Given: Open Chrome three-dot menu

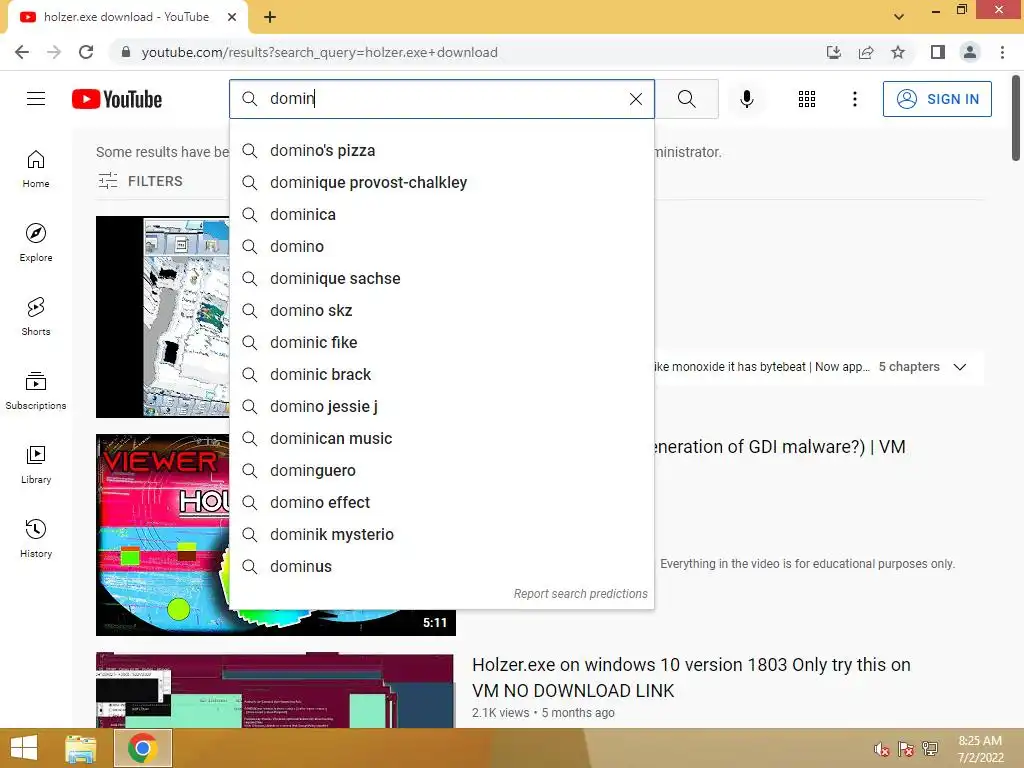Looking at the screenshot, I should tap(1002, 52).
